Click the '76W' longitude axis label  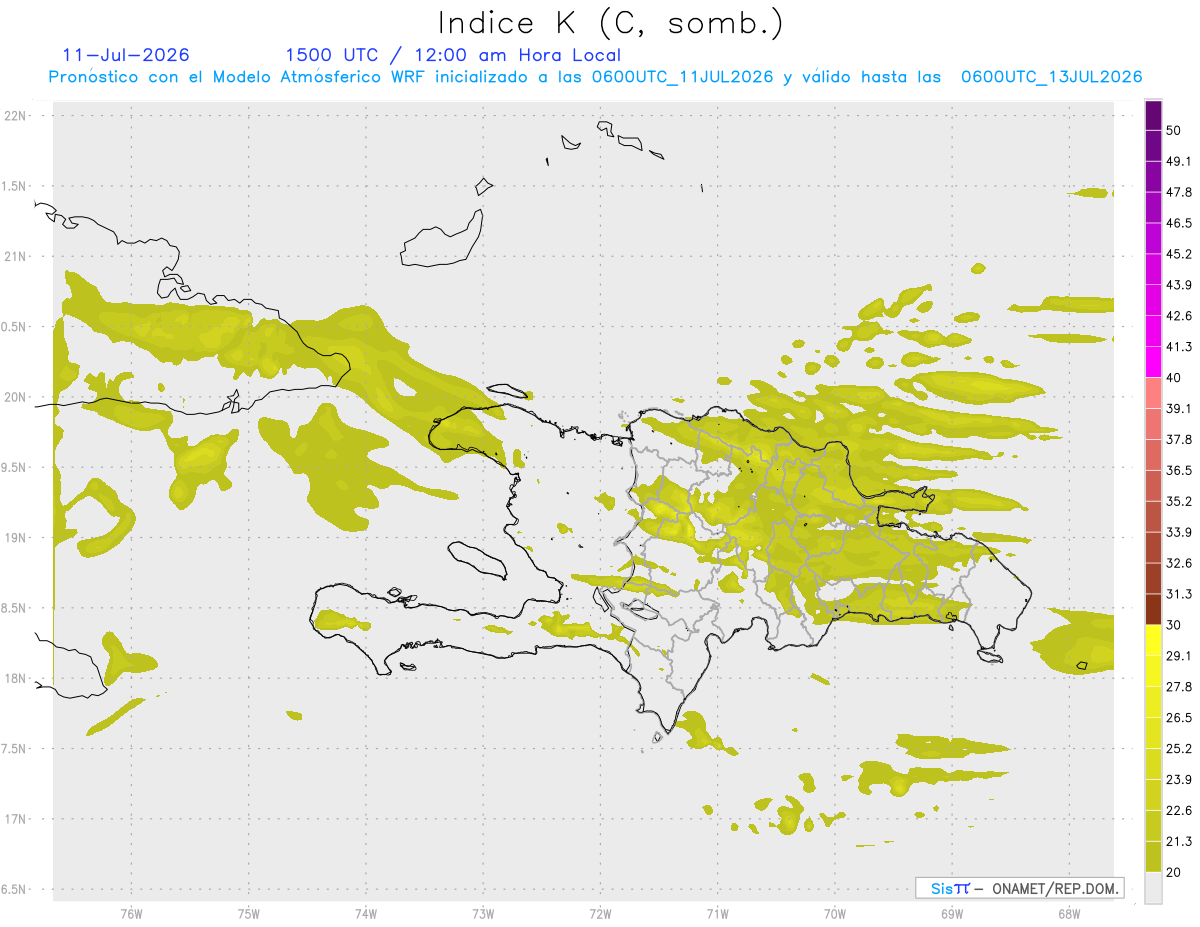pyautogui.click(x=131, y=914)
